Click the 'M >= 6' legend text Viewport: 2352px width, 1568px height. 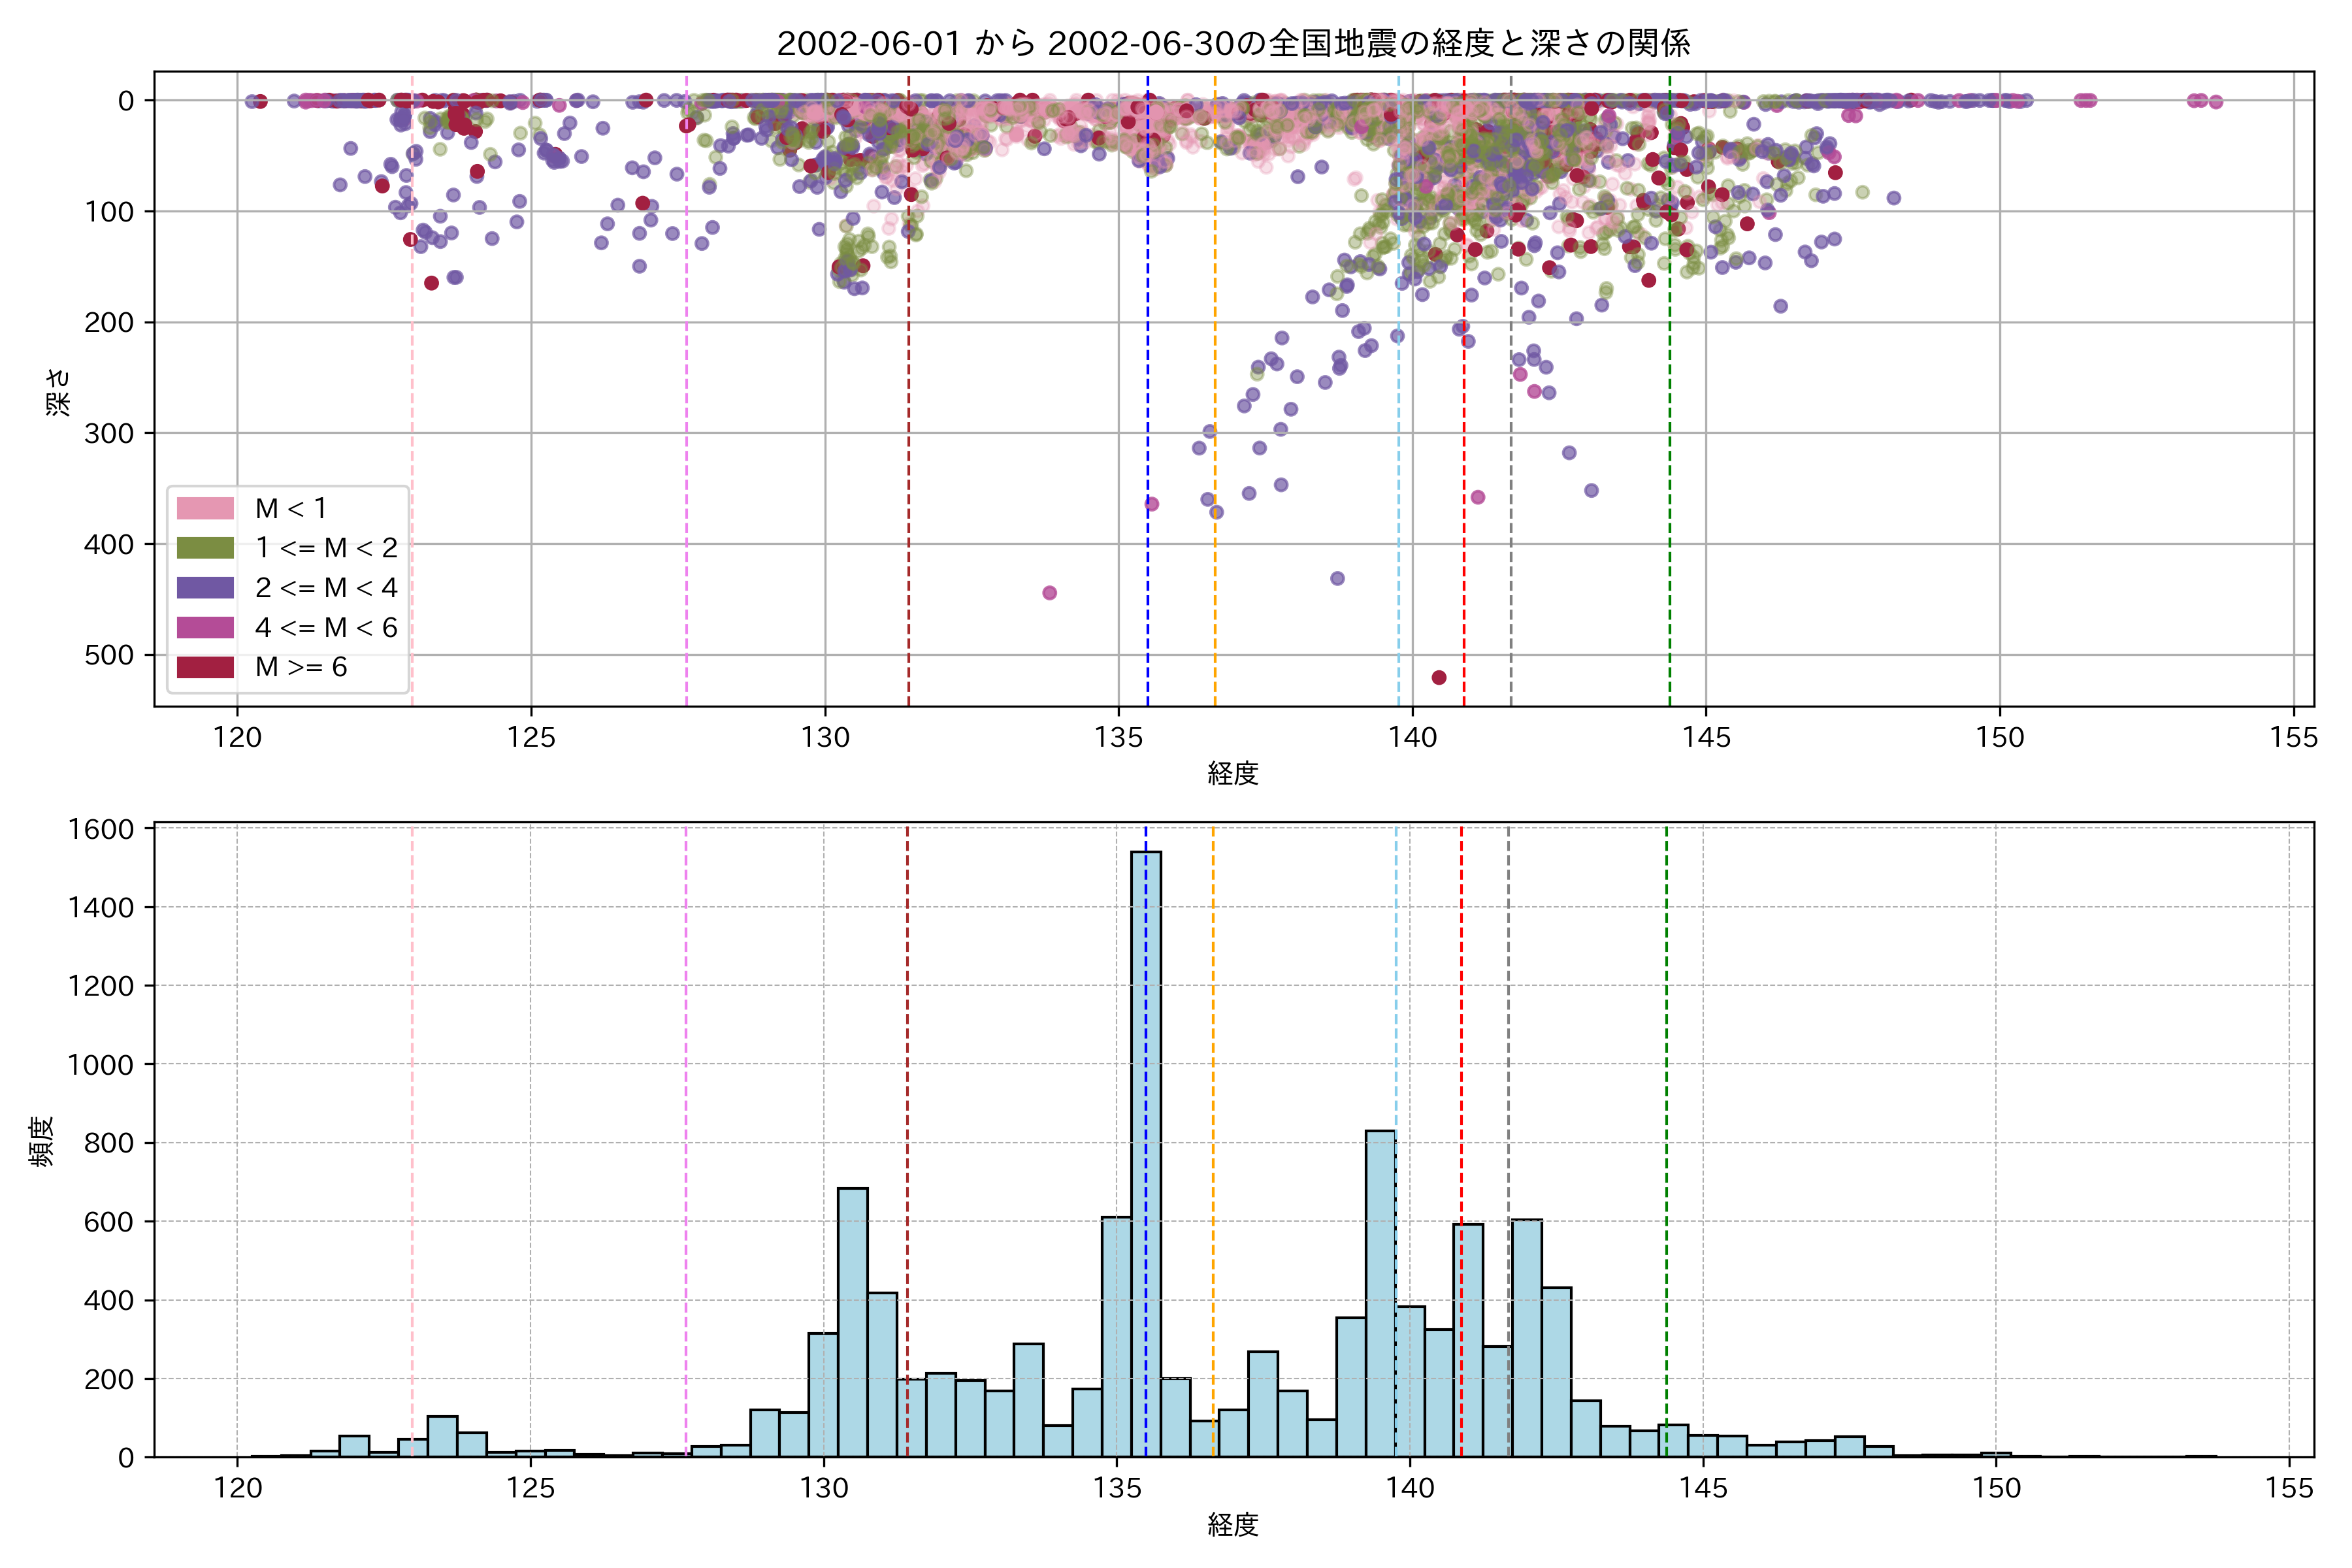tap(301, 667)
